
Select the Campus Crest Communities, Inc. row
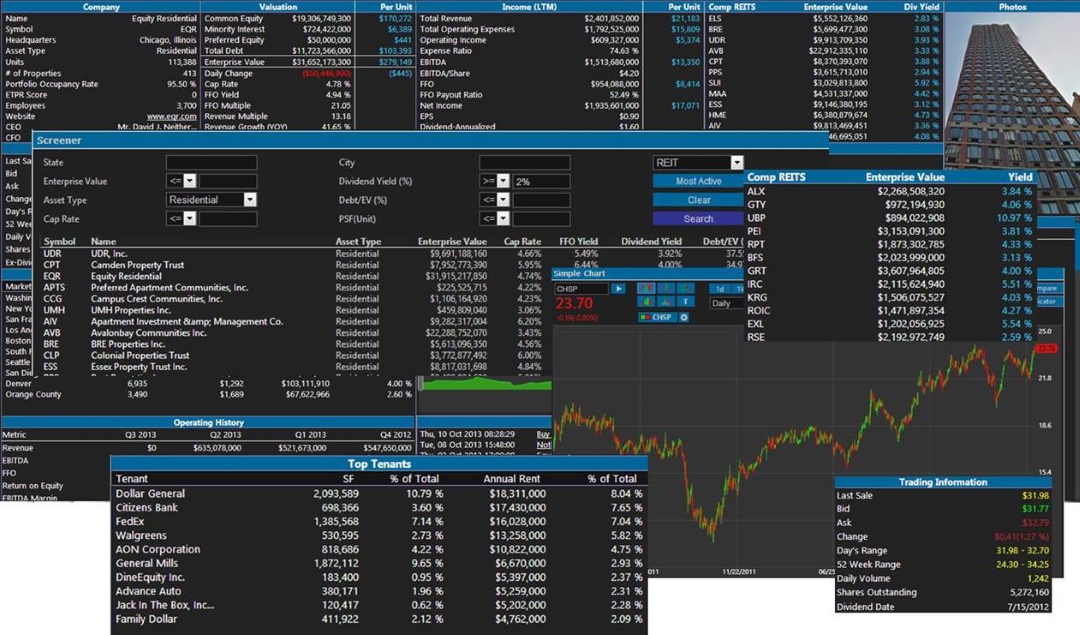(296, 299)
